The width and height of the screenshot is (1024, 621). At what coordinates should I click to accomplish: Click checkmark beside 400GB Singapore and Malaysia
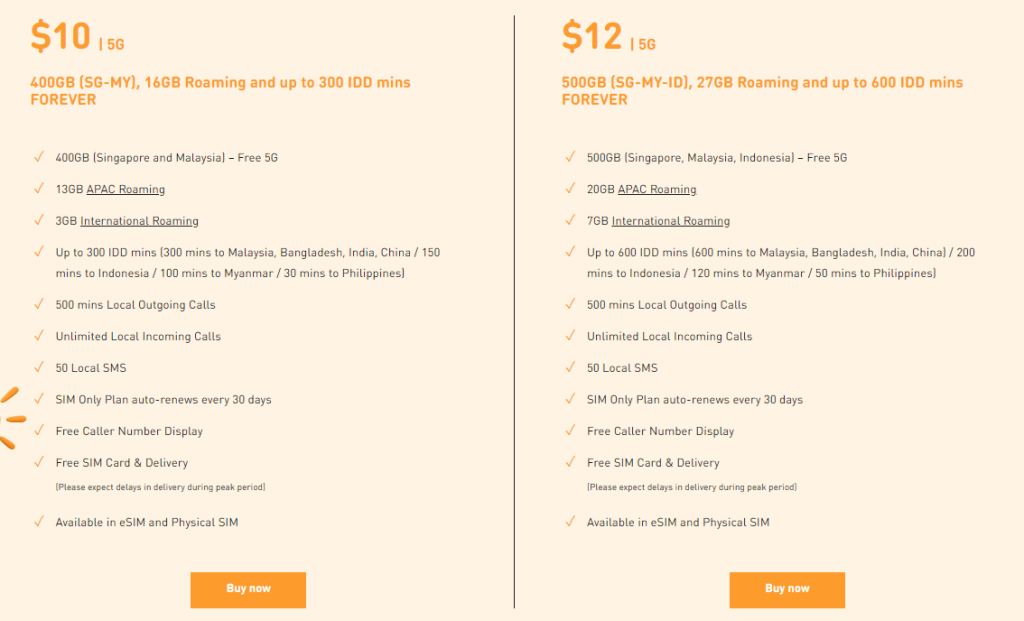point(39,157)
